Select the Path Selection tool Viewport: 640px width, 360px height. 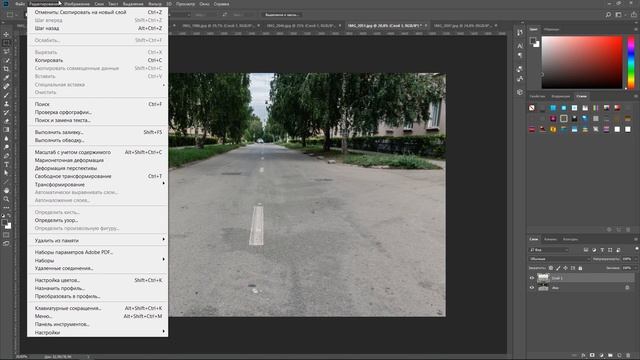[x=6, y=173]
